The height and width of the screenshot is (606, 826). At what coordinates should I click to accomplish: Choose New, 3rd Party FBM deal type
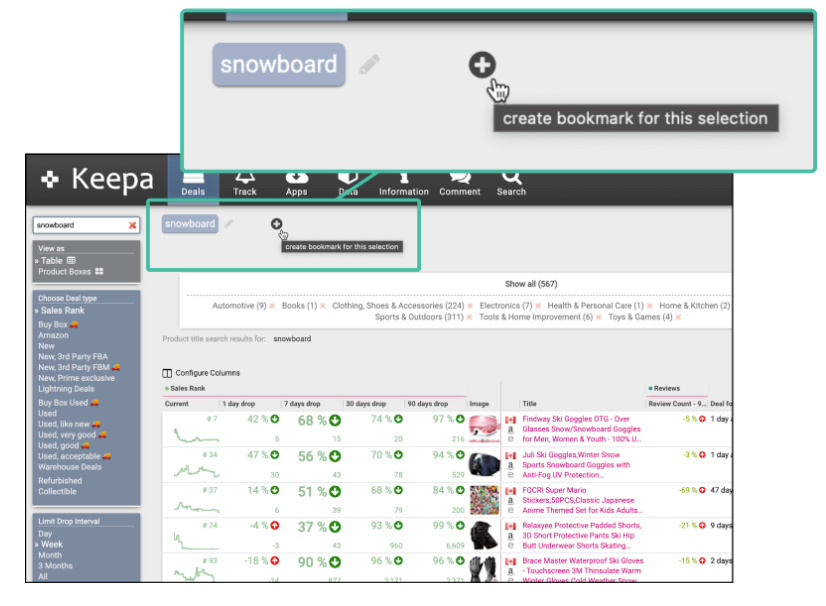(78, 367)
